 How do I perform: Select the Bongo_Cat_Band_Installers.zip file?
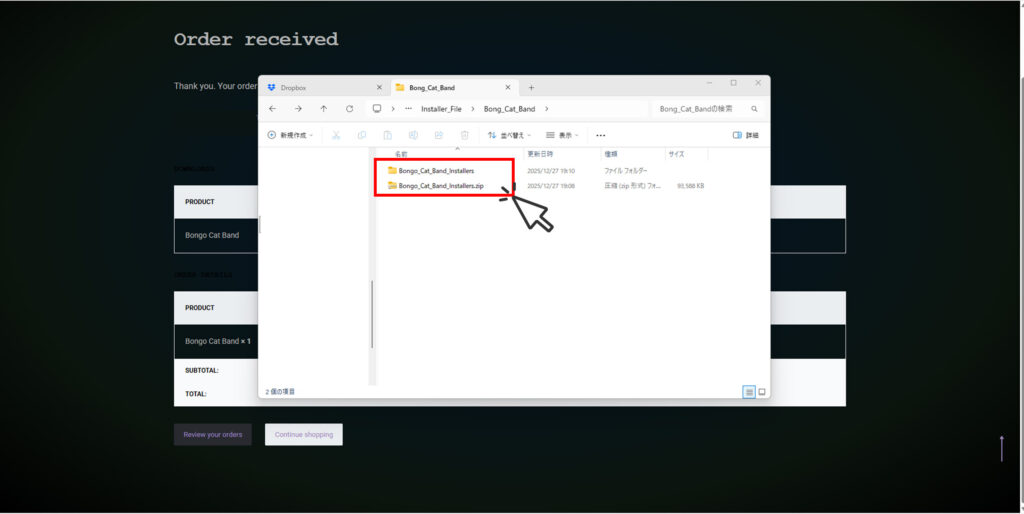tap(440, 186)
